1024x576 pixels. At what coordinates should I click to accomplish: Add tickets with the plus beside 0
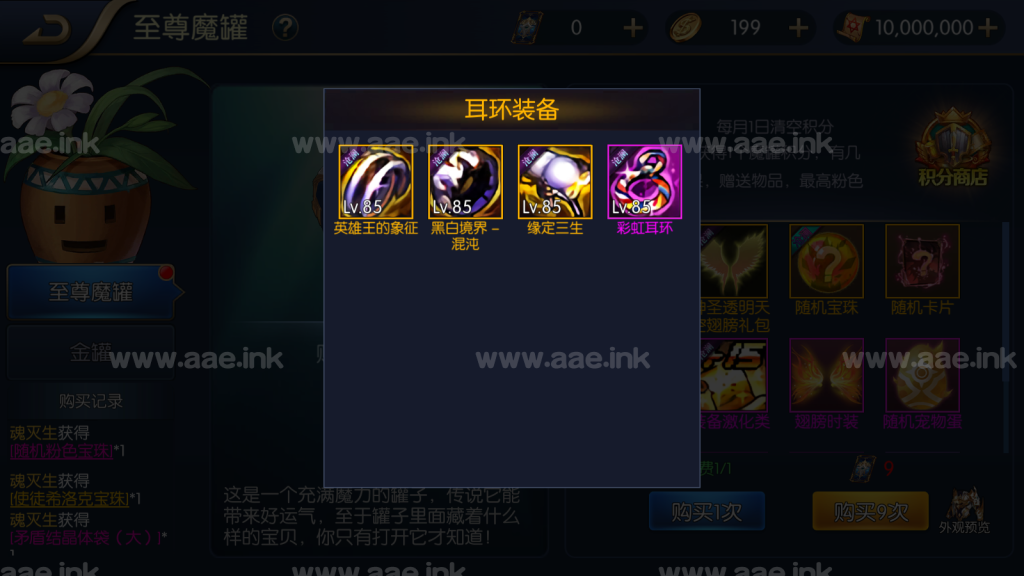(632, 28)
